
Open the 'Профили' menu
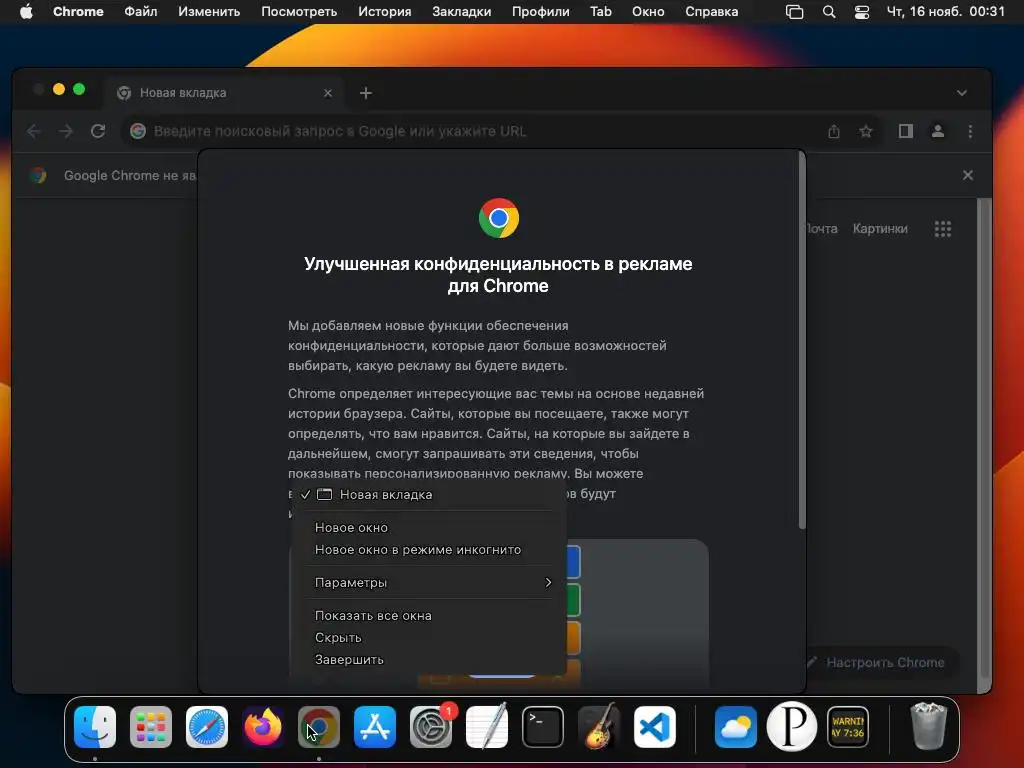pyautogui.click(x=541, y=11)
